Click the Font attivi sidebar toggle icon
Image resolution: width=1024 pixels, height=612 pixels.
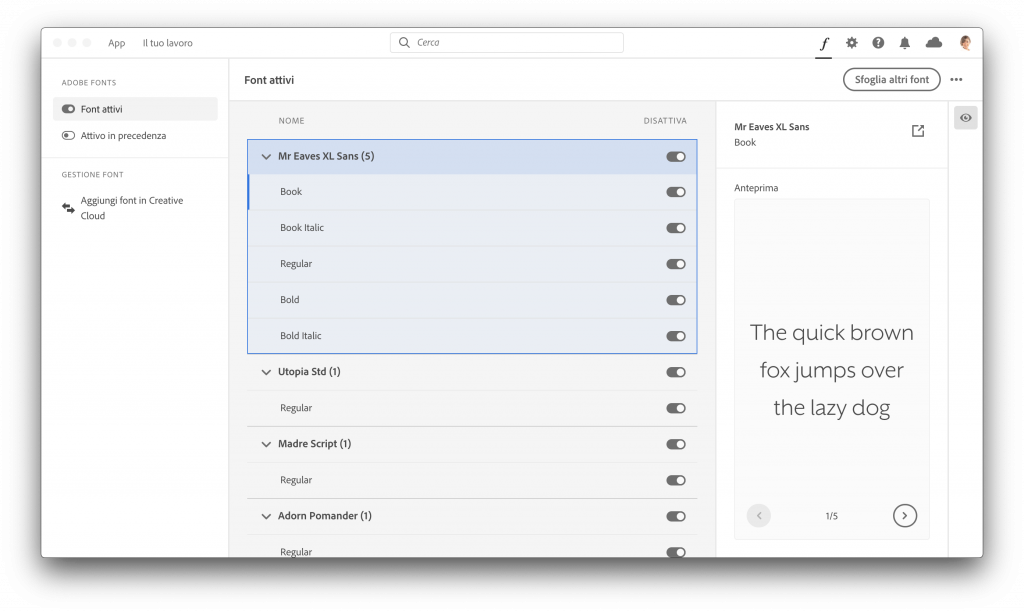[x=69, y=109]
